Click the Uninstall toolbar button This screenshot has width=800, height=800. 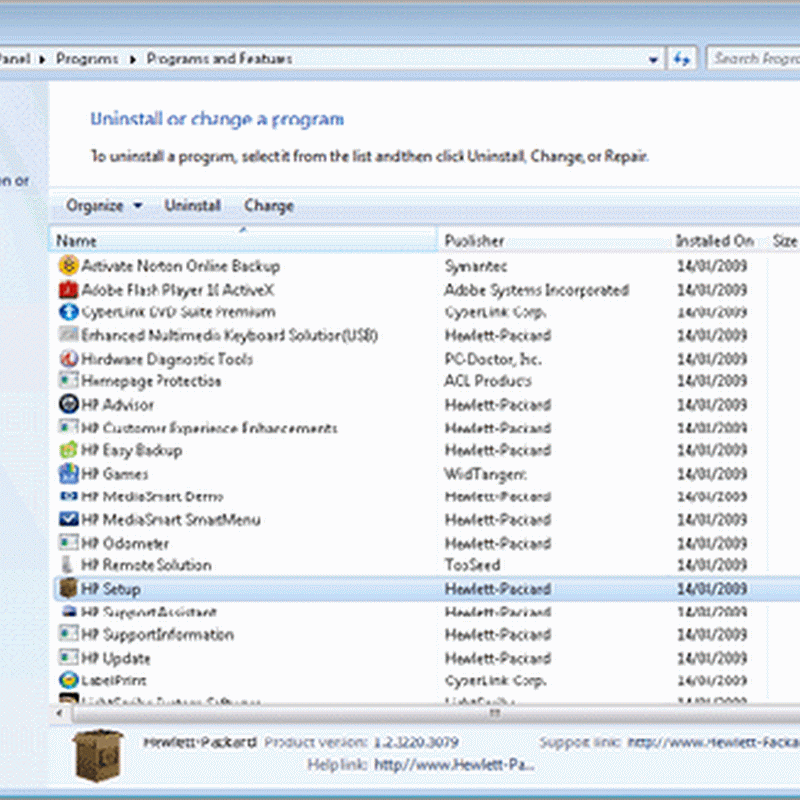(192, 206)
